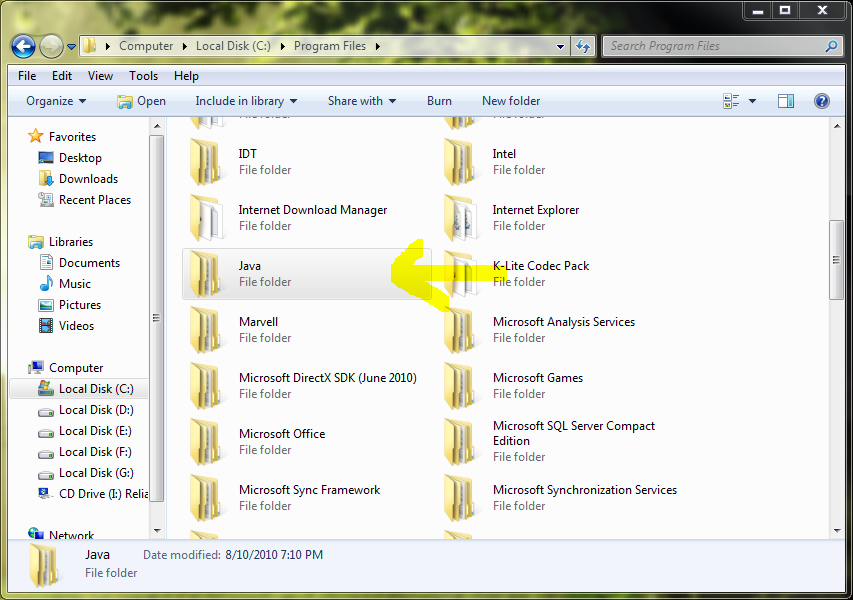Screen dimensions: 853x600
Task: Click Program Files in address breadcrumb
Action: point(330,46)
